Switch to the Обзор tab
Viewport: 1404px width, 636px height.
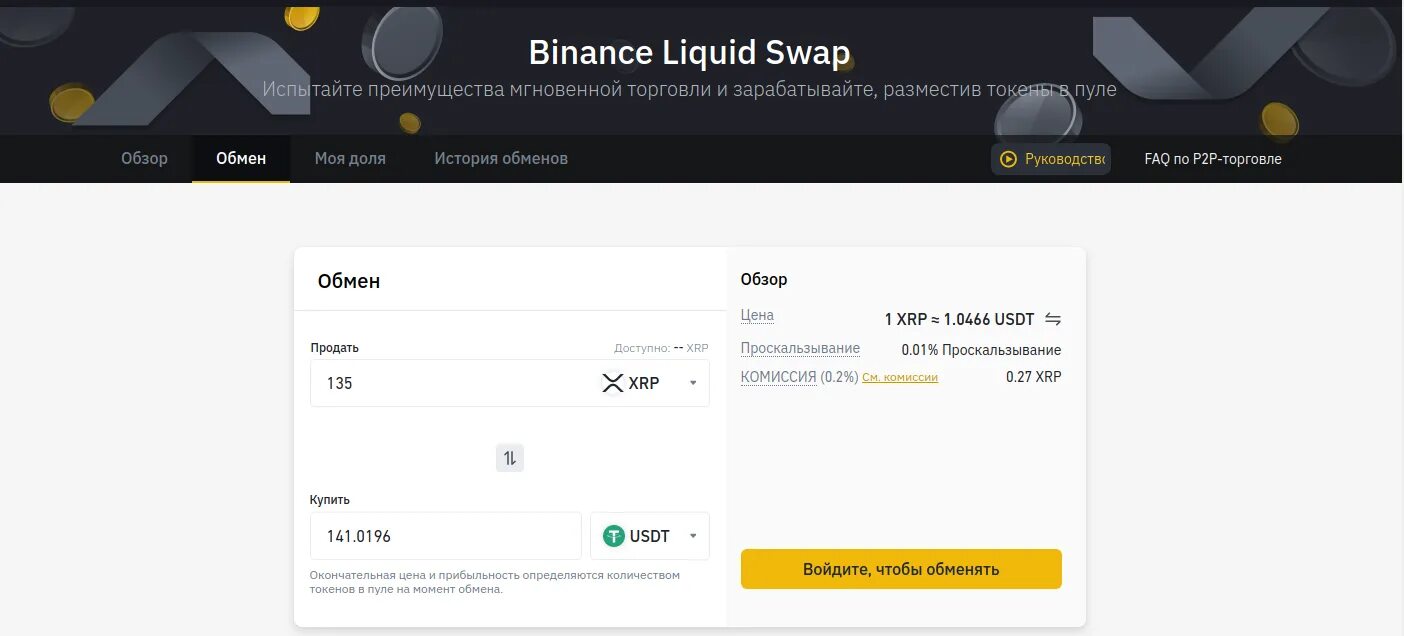pos(144,158)
